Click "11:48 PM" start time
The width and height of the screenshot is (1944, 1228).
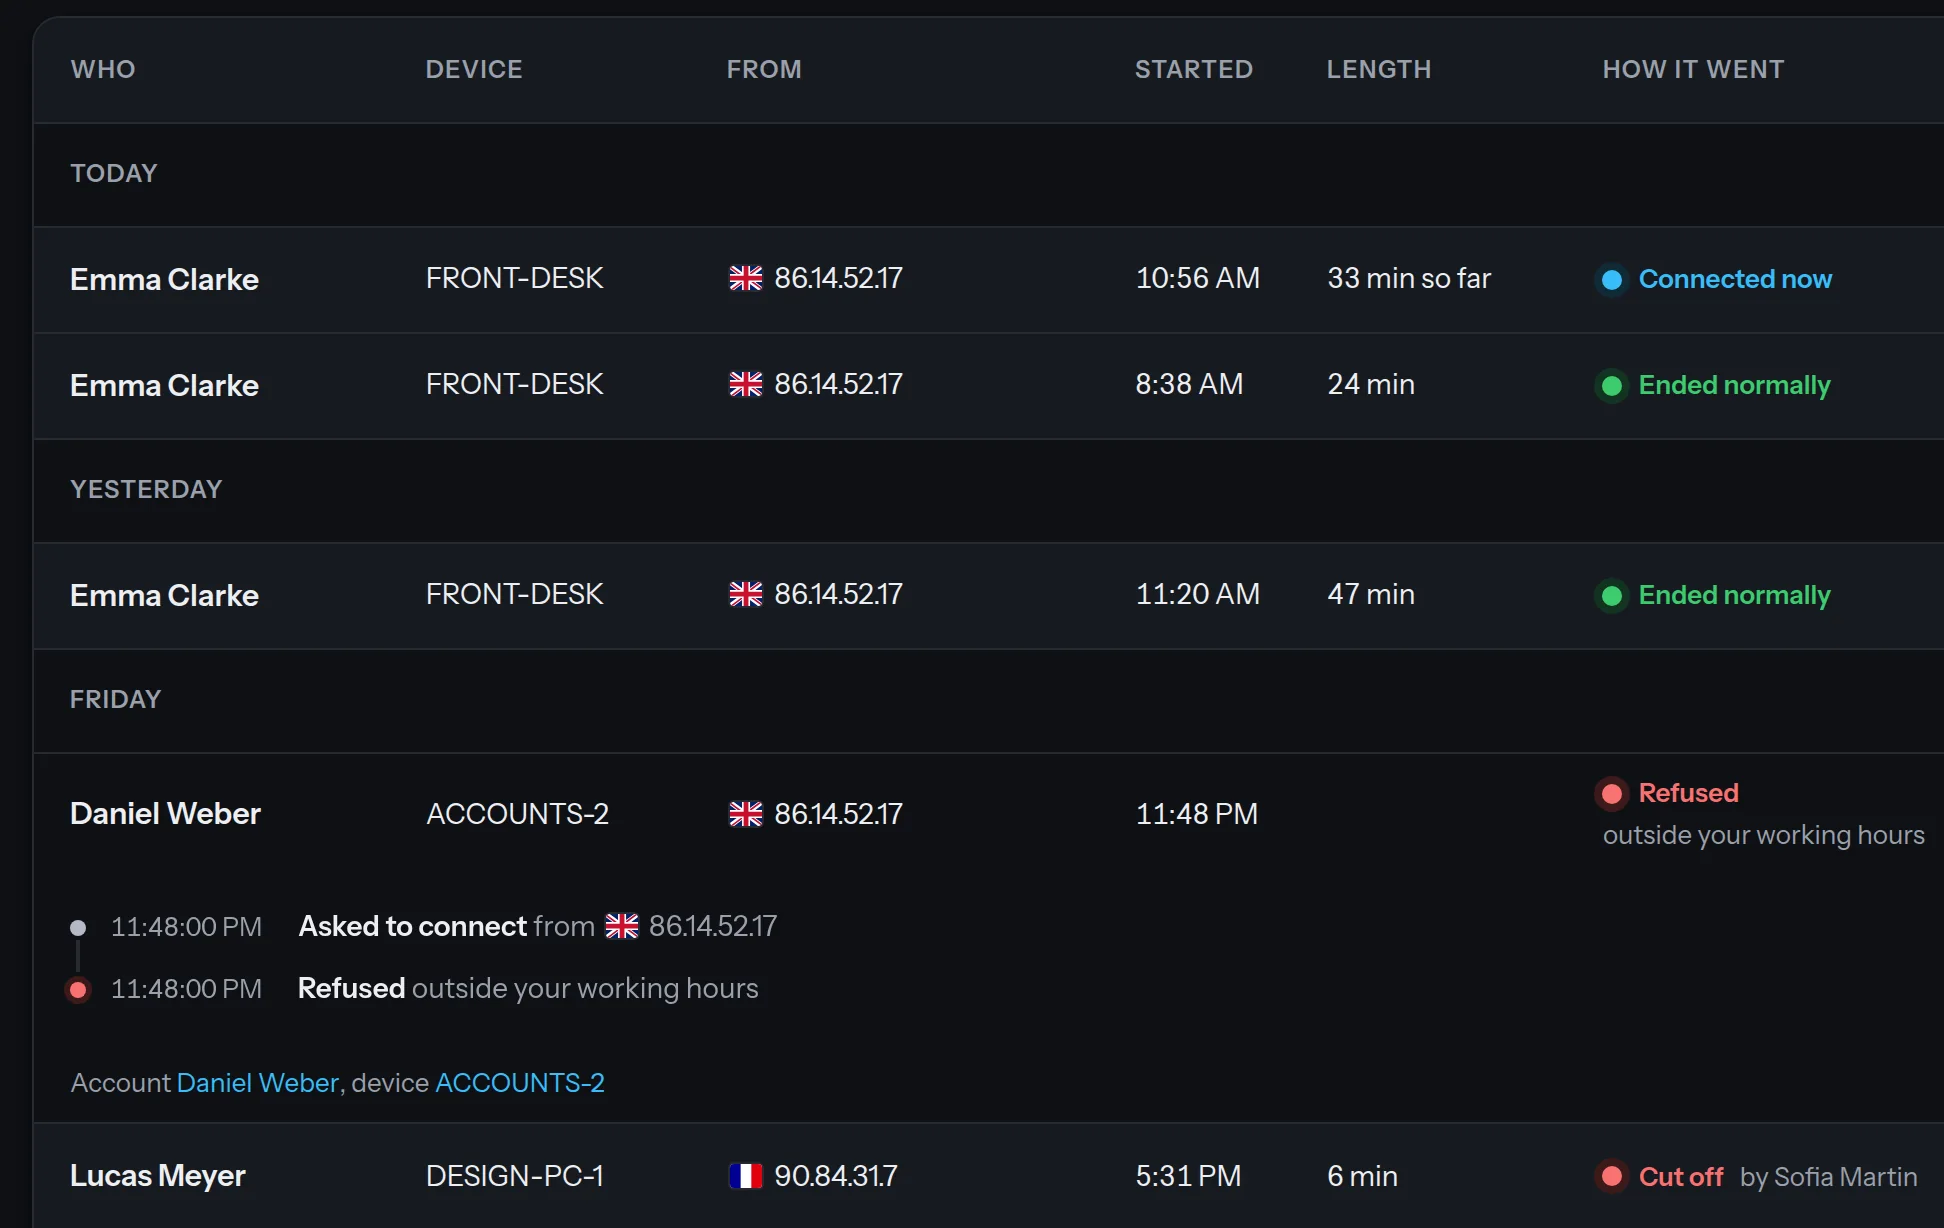1197,814
